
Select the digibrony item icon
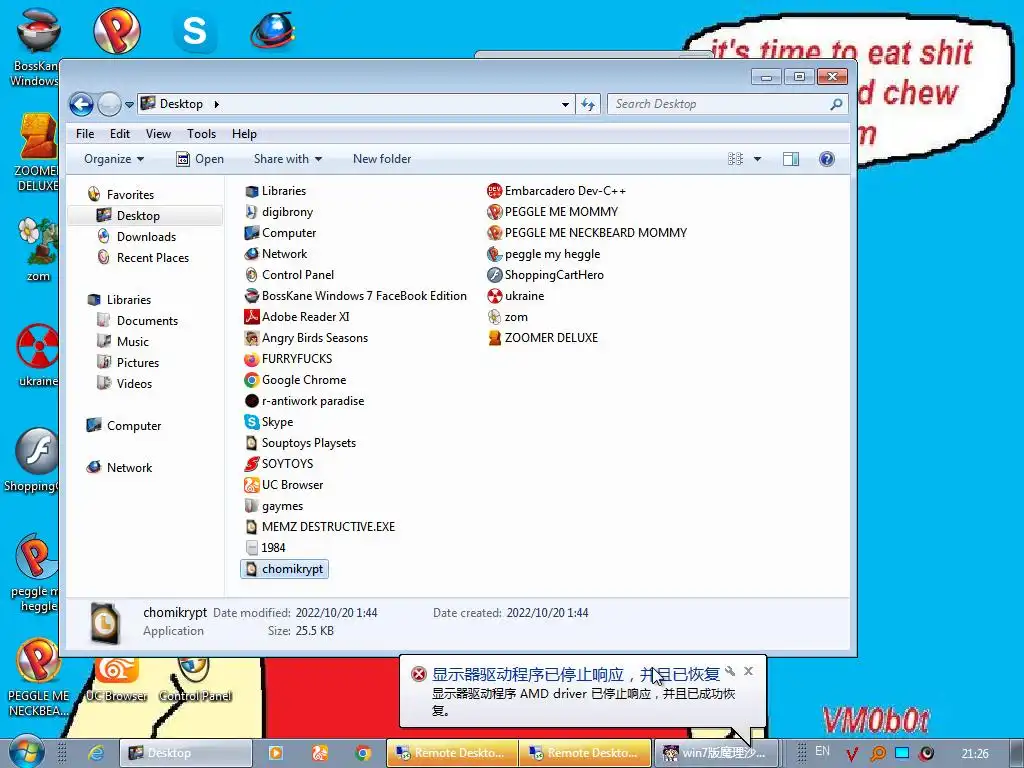251,212
